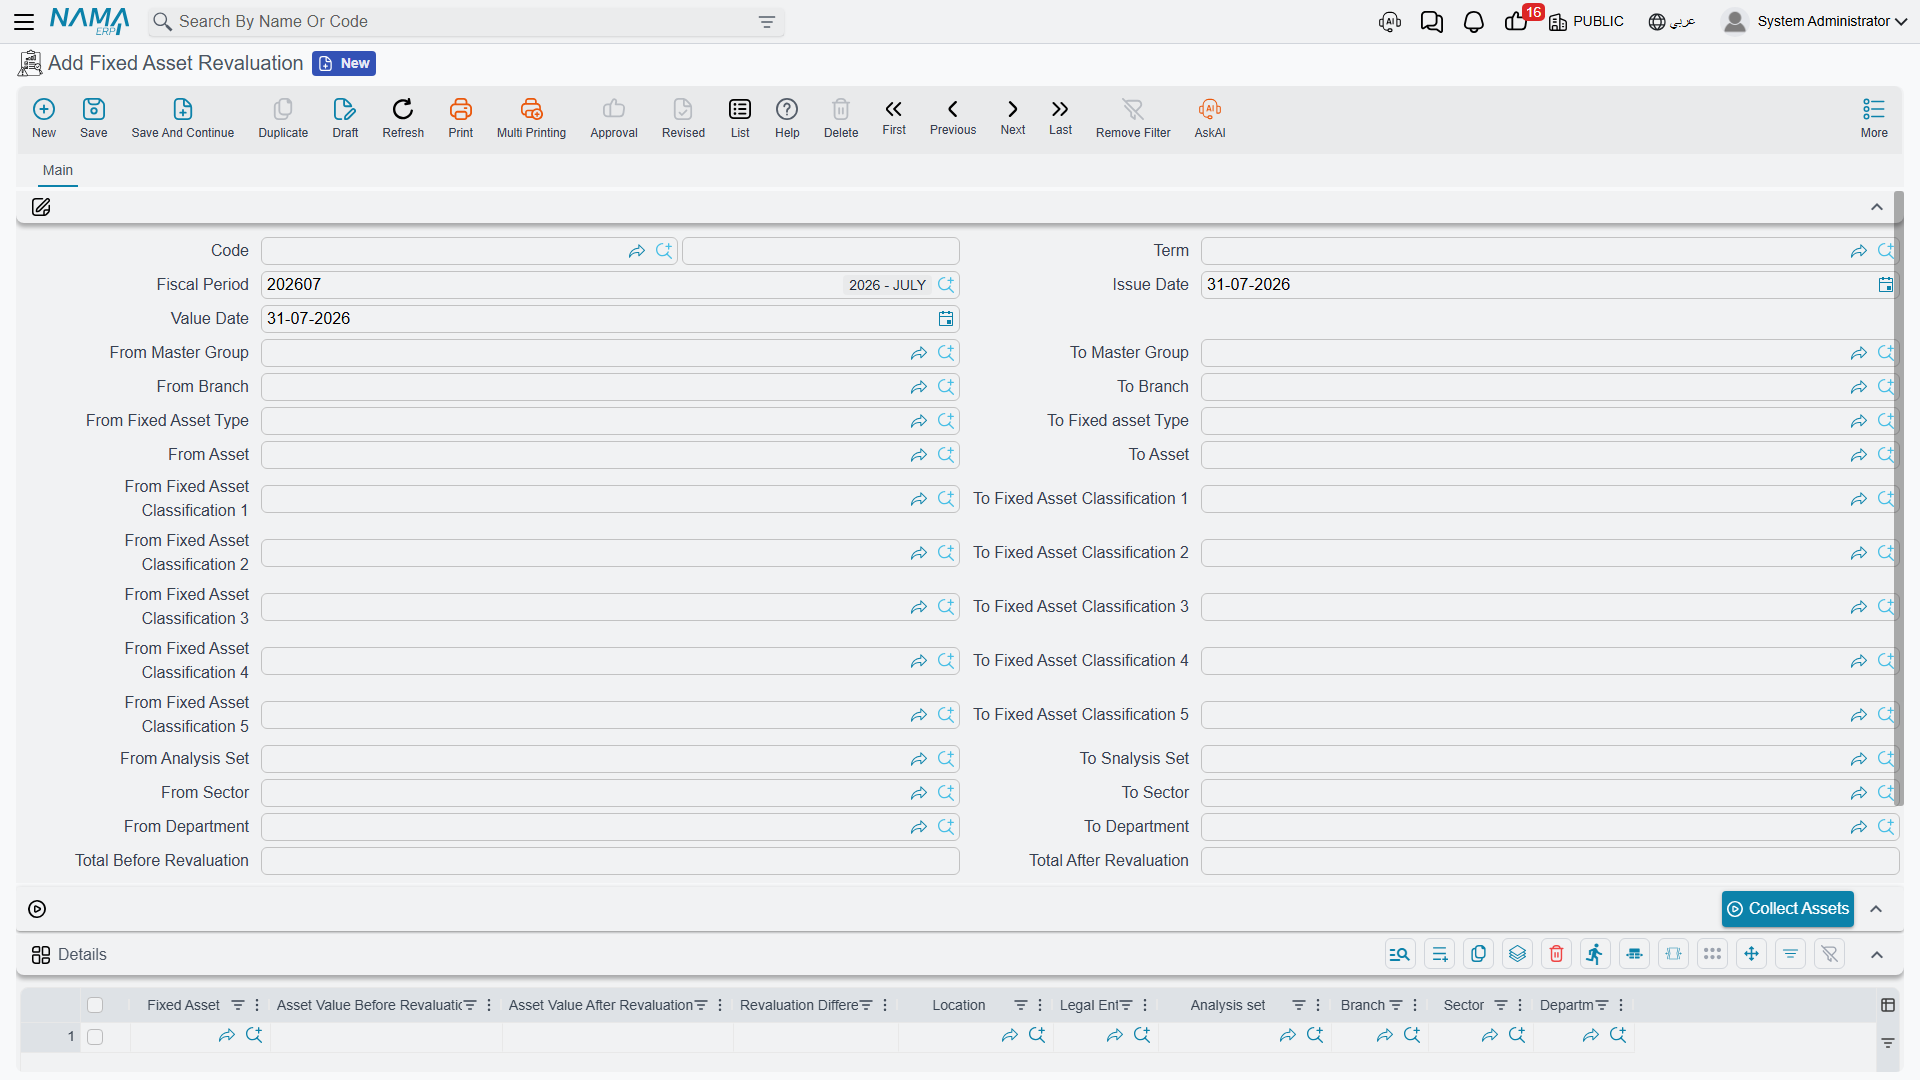
Task: Click Remove Filter in toolbar
Action: (1133, 118)
